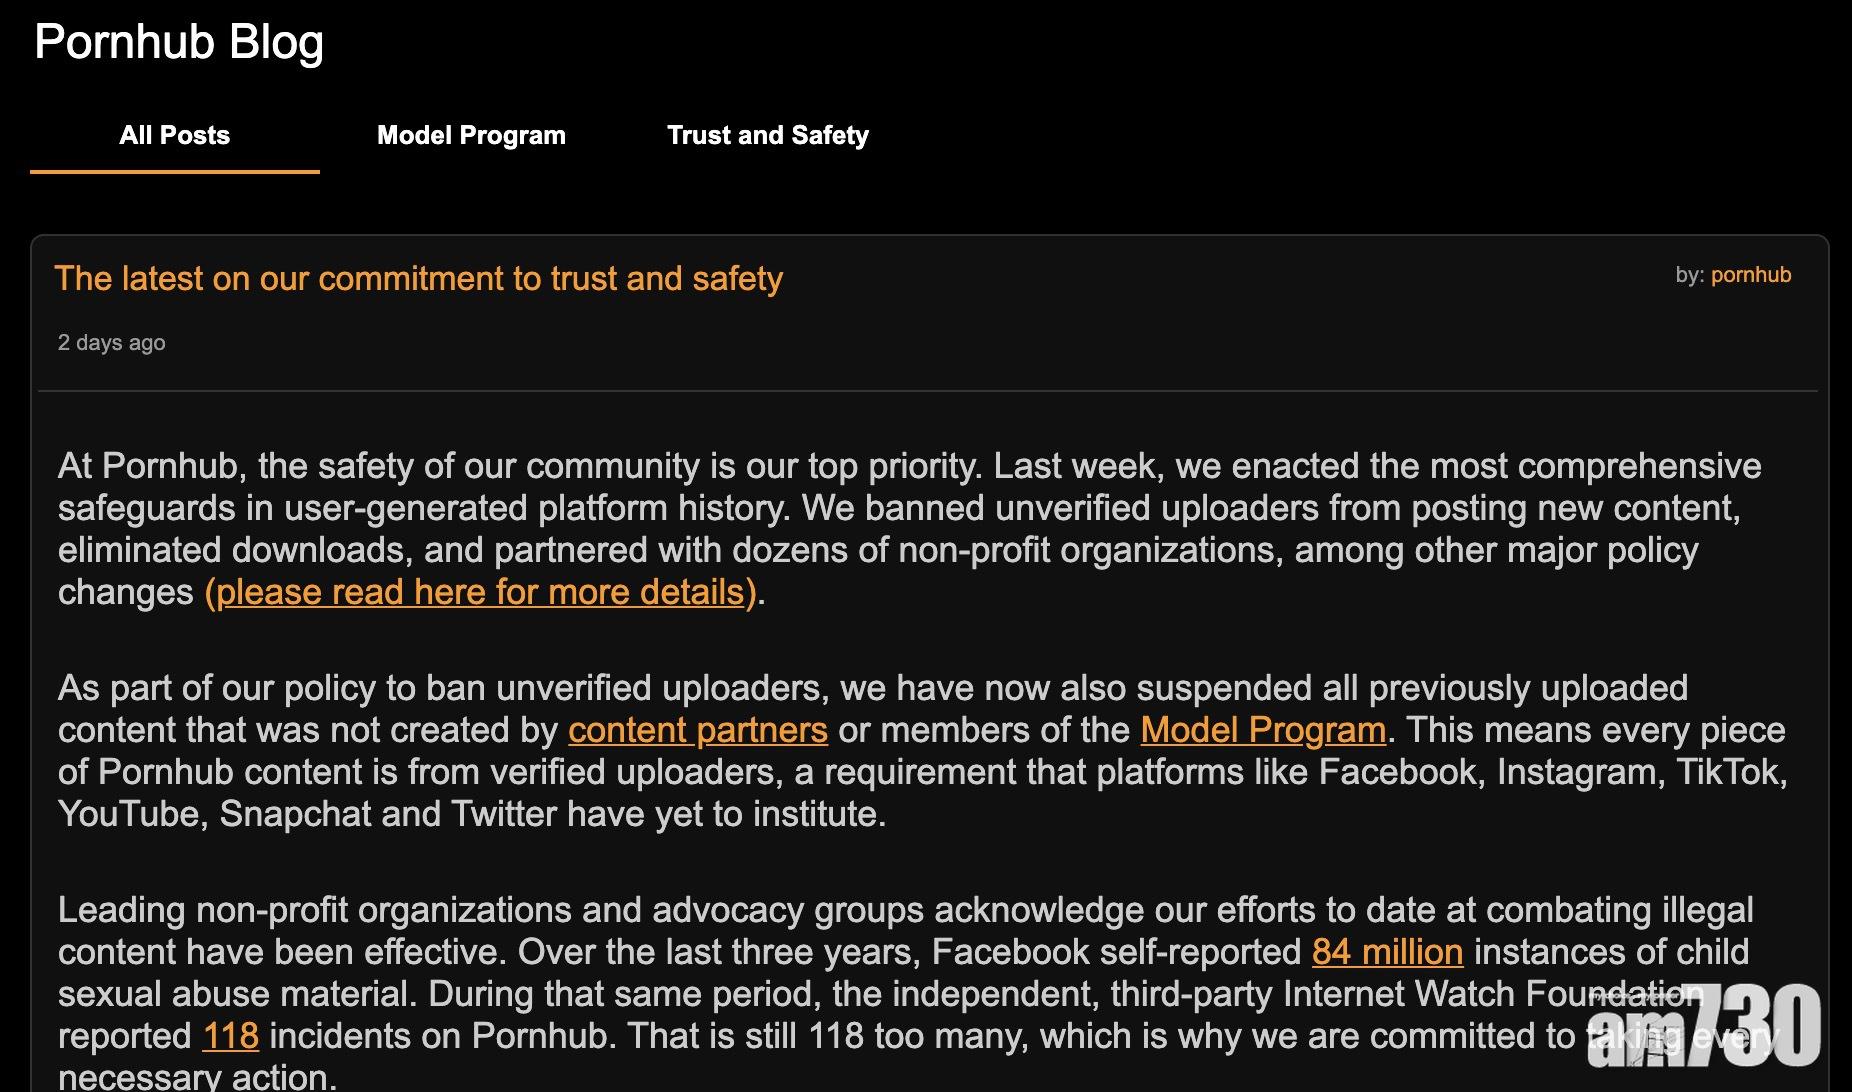Follow the 'please read here for more details' link
This screenshot has width=1852, height=1092.
[480, 592]
